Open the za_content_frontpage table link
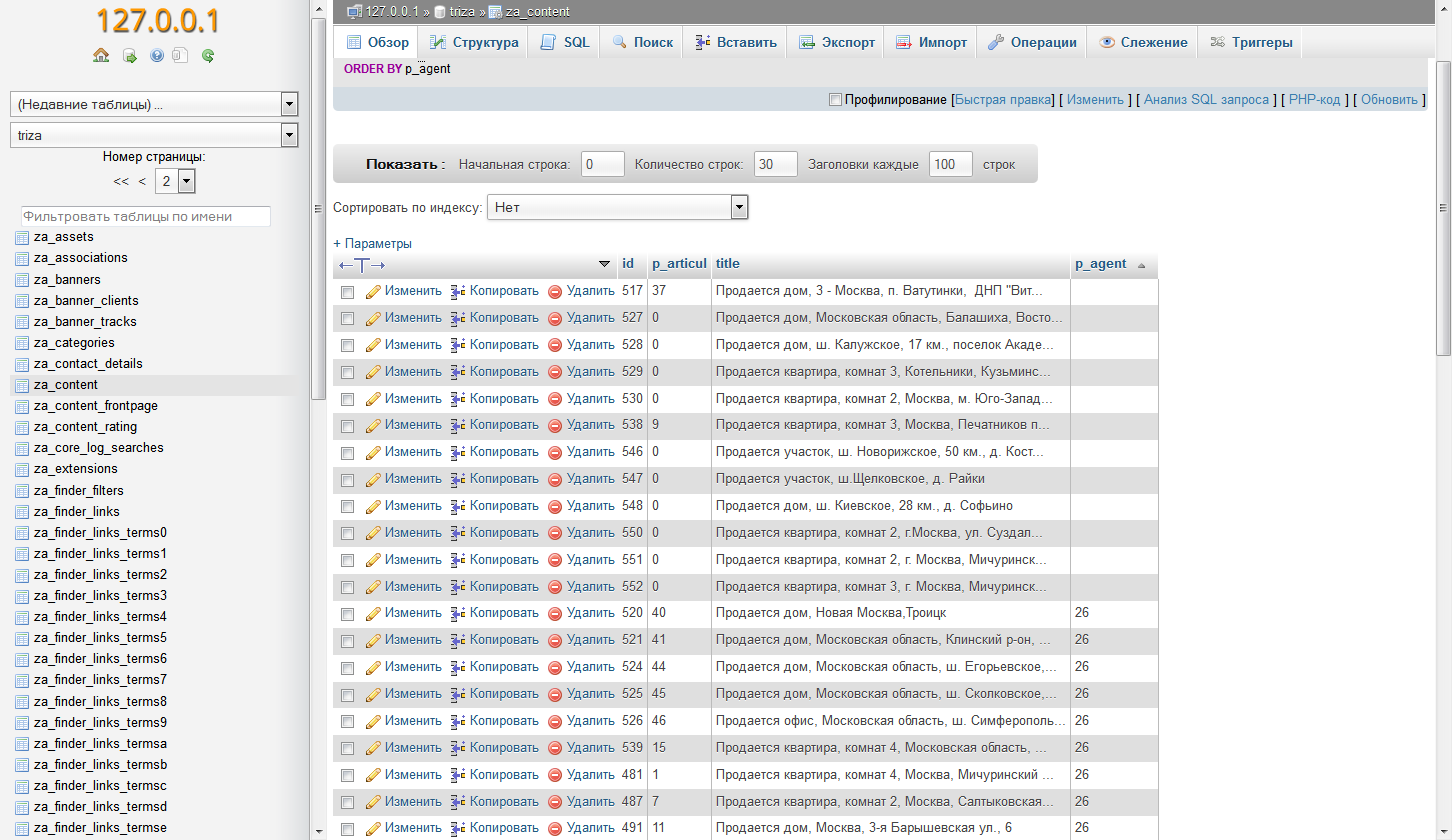 [x=96, y=406]
